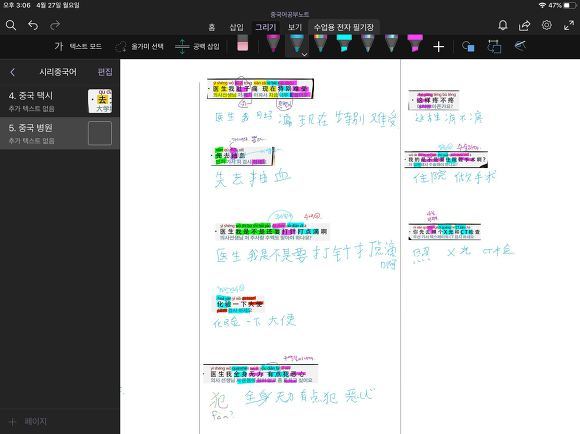This screenshot has height=434, width=580.
Task: Open the notifications bell
Action: [502, 25]
